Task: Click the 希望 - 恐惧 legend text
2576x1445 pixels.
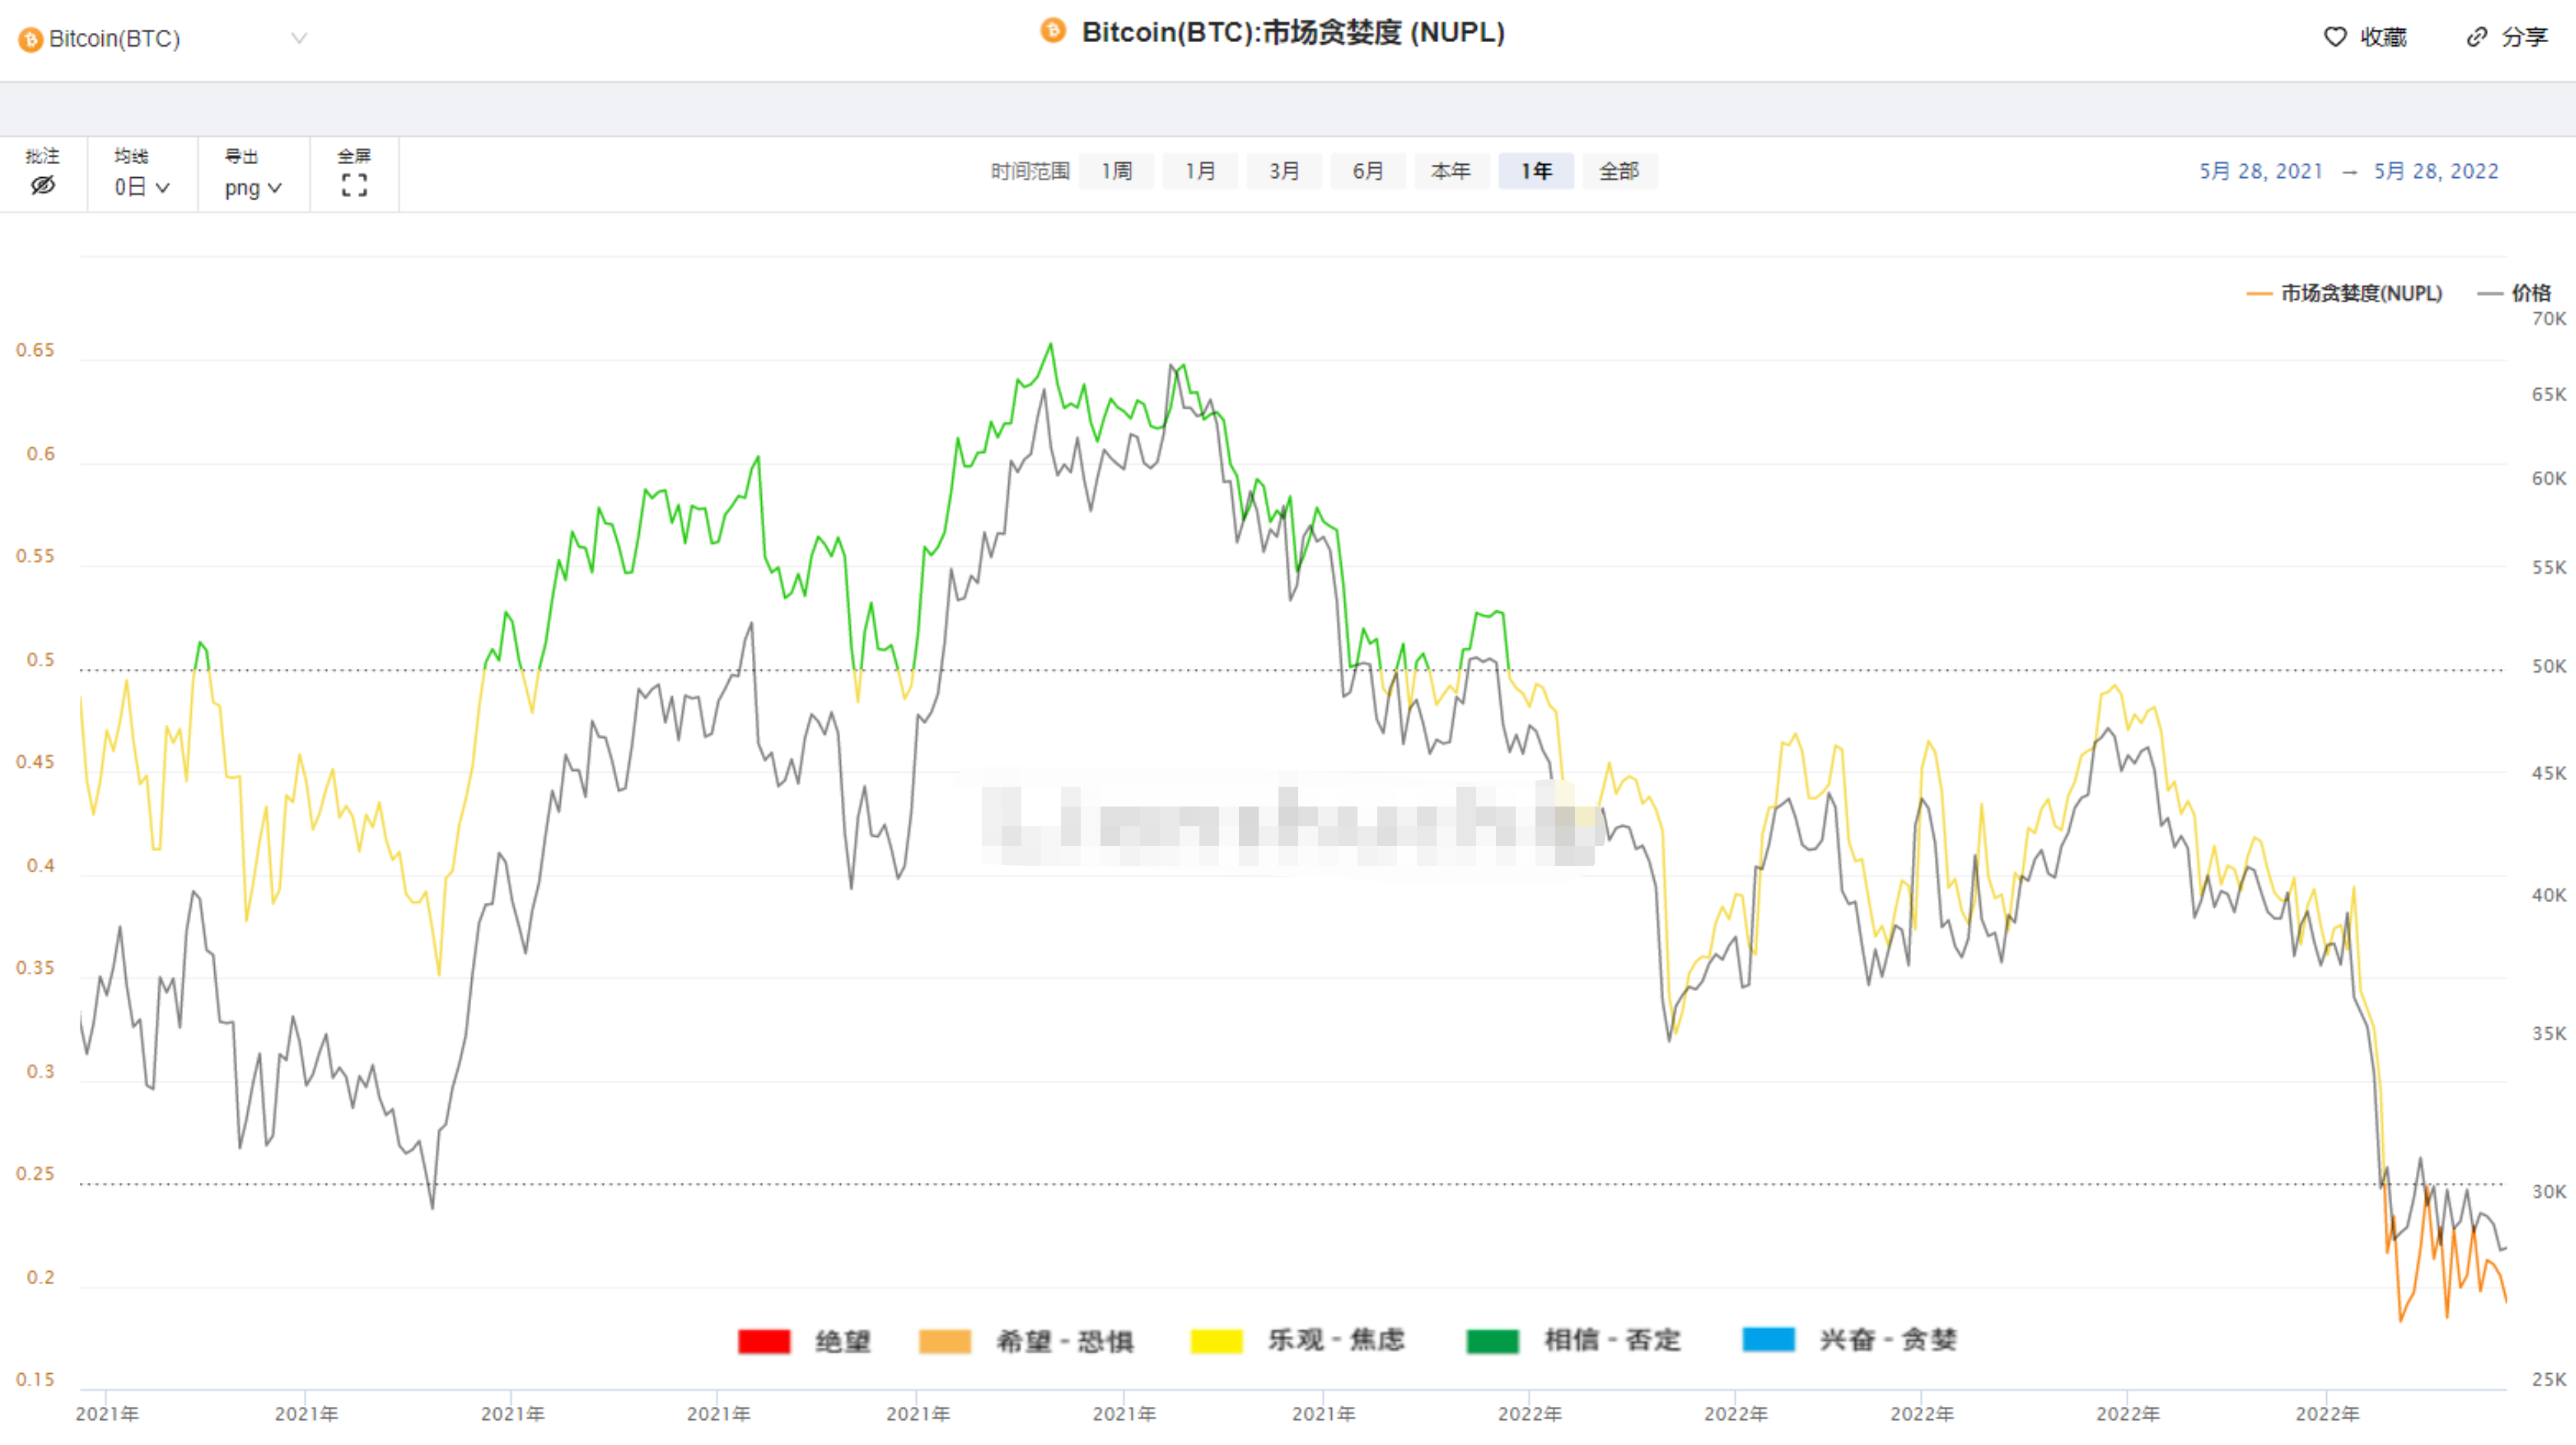Action: [1065, 1341]
